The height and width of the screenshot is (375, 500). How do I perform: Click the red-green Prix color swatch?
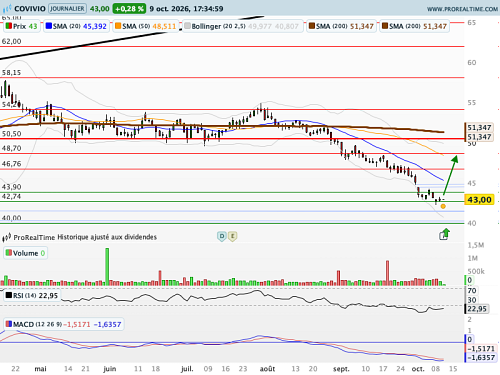tap(9, 26)
